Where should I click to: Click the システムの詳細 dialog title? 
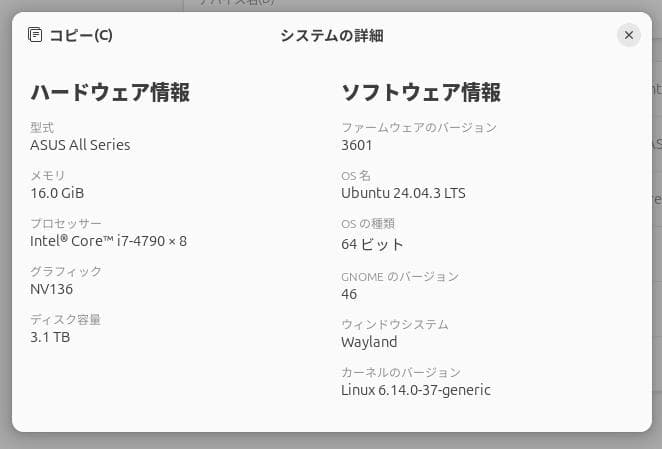[331, 36]
